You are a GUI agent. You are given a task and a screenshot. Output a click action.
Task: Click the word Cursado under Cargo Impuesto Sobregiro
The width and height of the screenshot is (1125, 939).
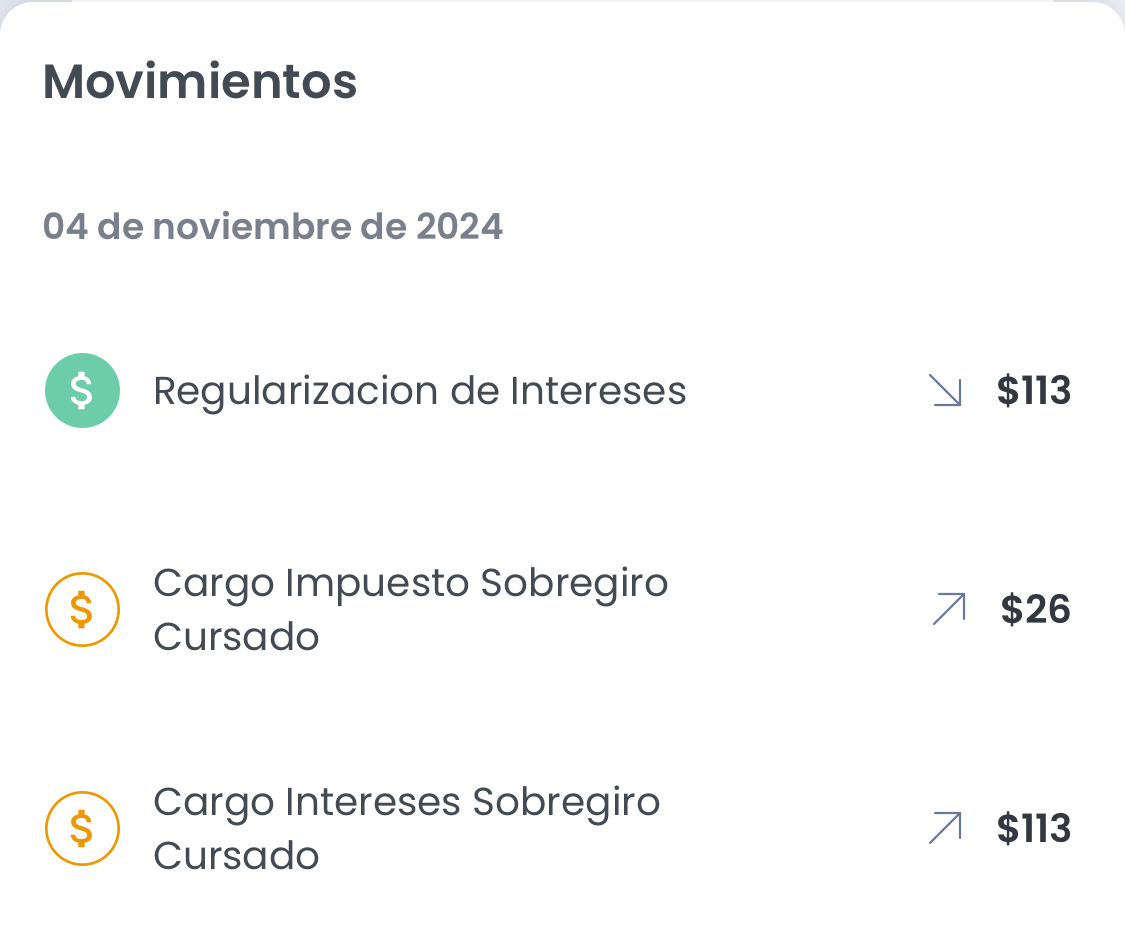236,636
